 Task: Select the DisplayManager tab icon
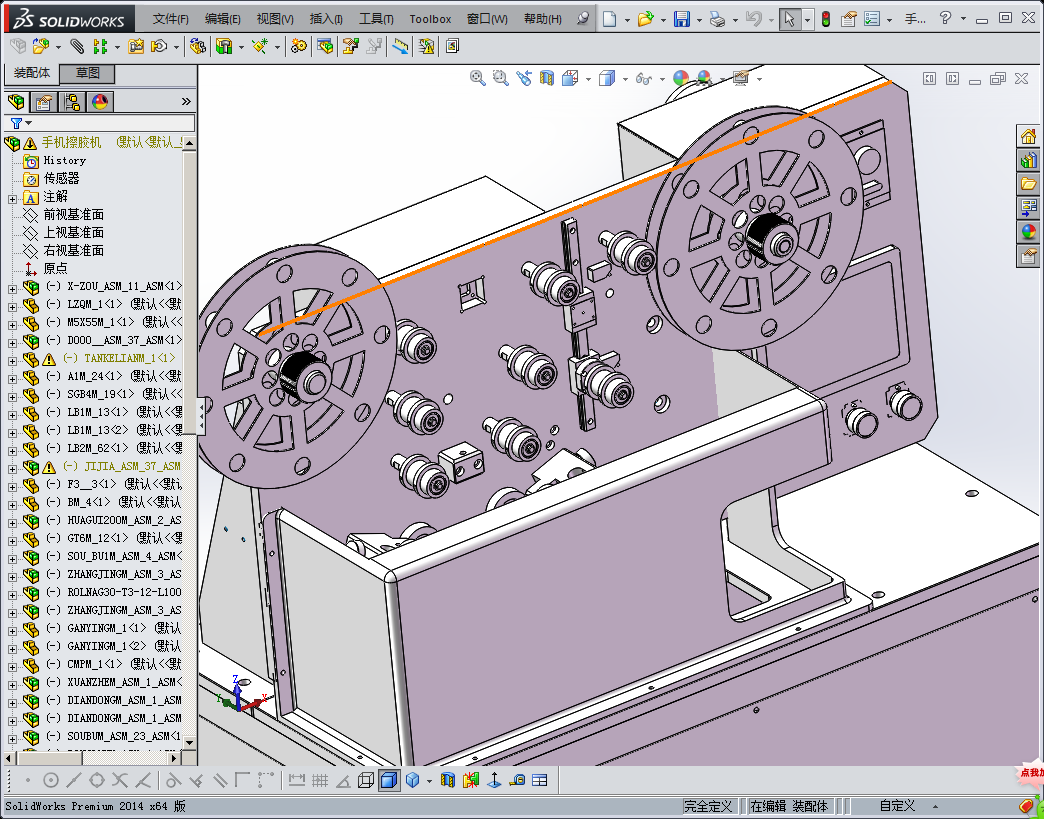click(x=100, y=102)
